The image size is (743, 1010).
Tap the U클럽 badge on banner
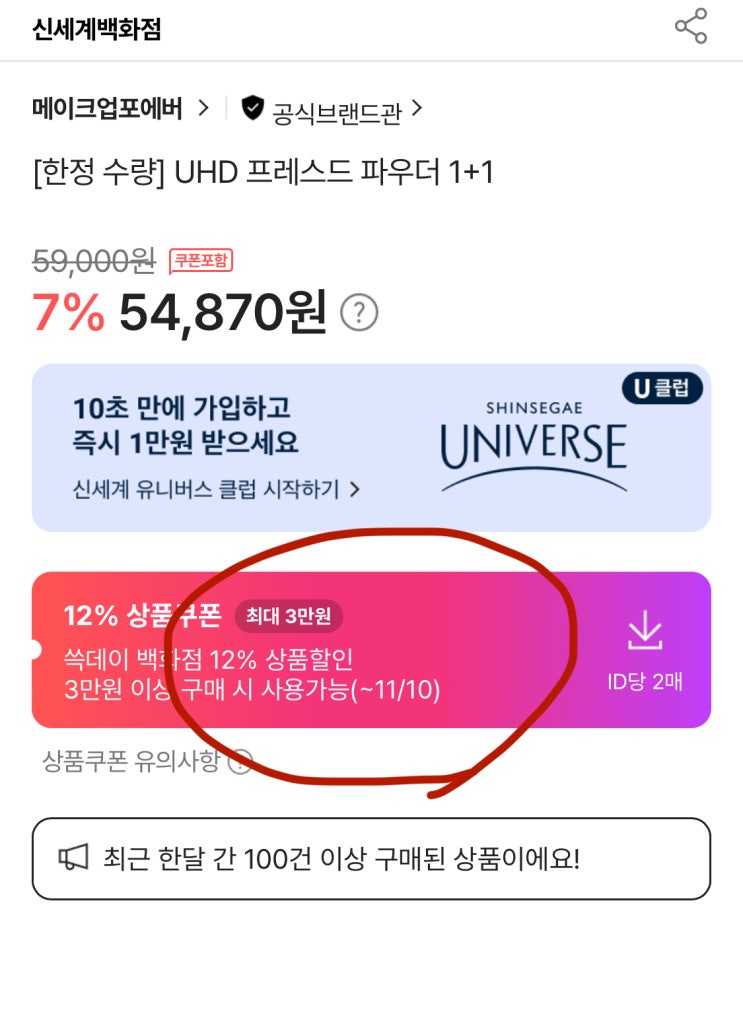click(661, 389)
